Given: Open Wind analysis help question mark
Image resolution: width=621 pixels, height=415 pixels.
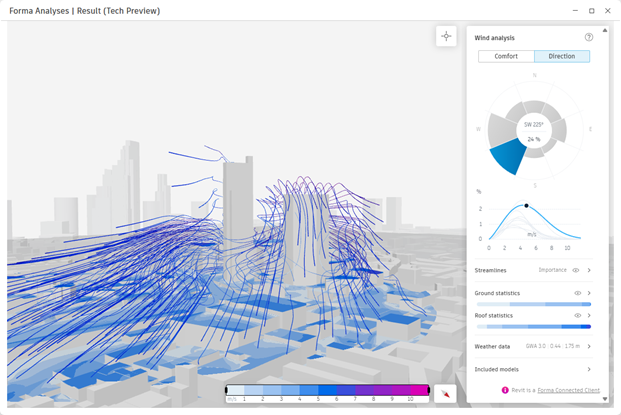Looking at the screenshot, I should (589, 38).
